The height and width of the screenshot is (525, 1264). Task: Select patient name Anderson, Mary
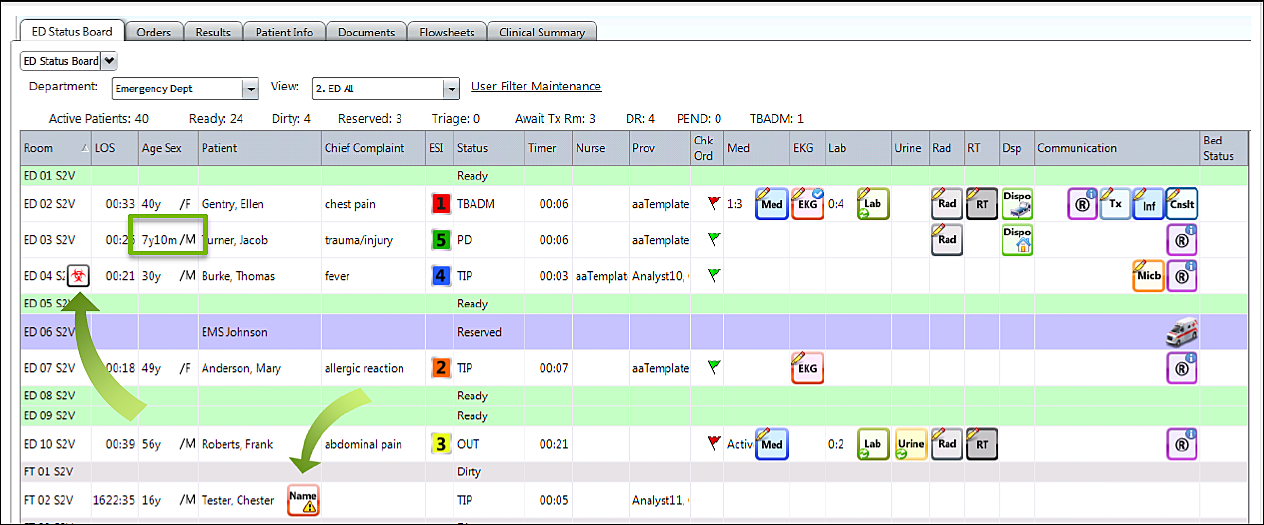click(x=241, y=368)
